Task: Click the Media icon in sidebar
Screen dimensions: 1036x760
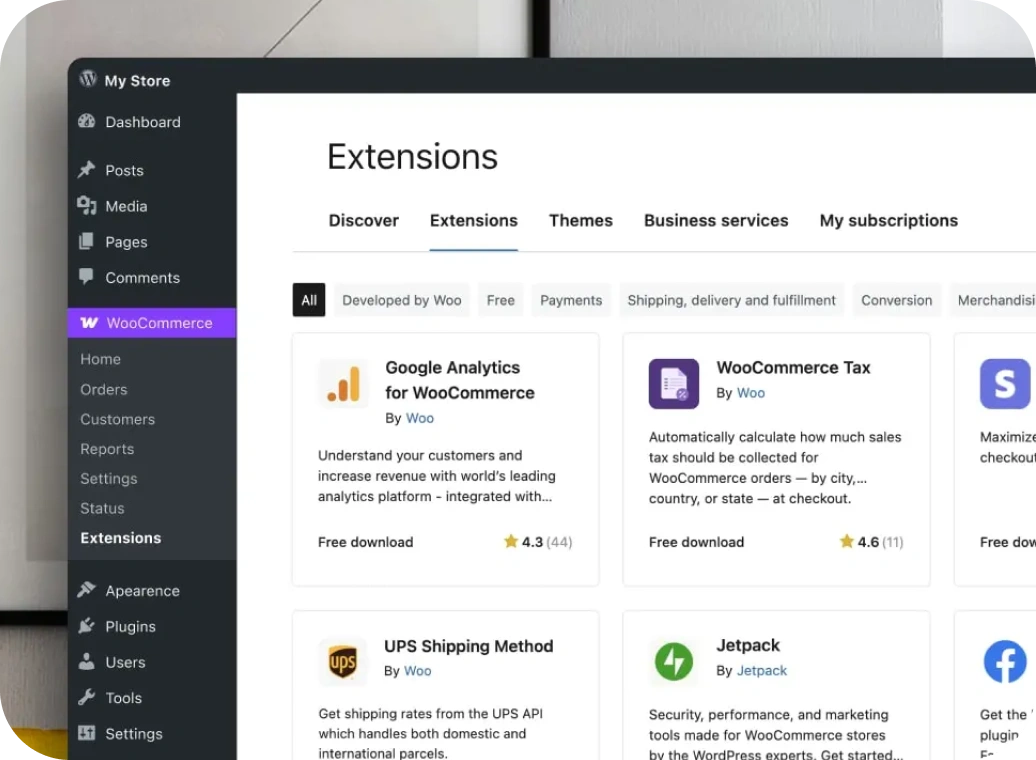Action: click(x=87, y=205)
